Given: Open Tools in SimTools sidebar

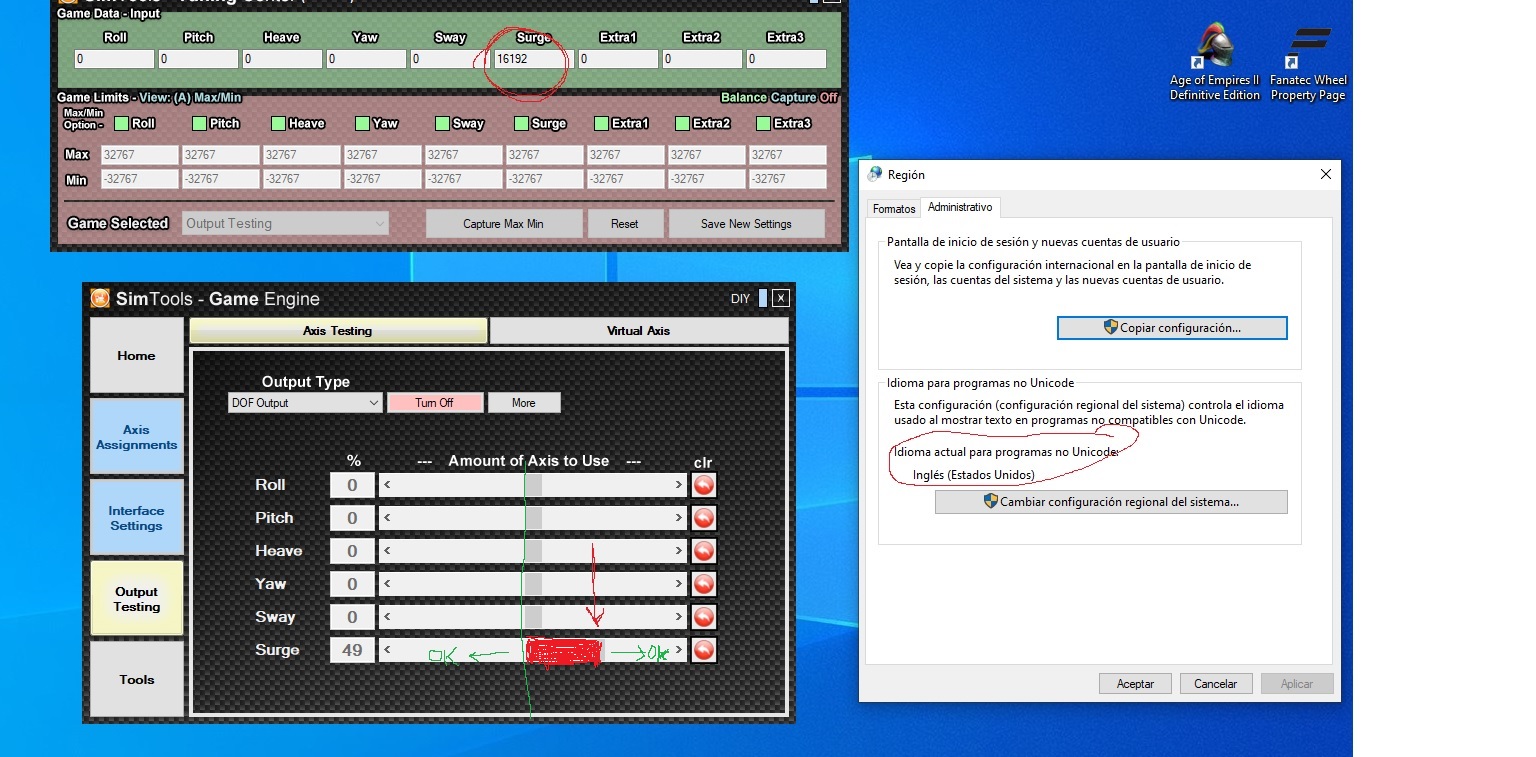Looking at the screenshot, I should click(x=136, y=679).
